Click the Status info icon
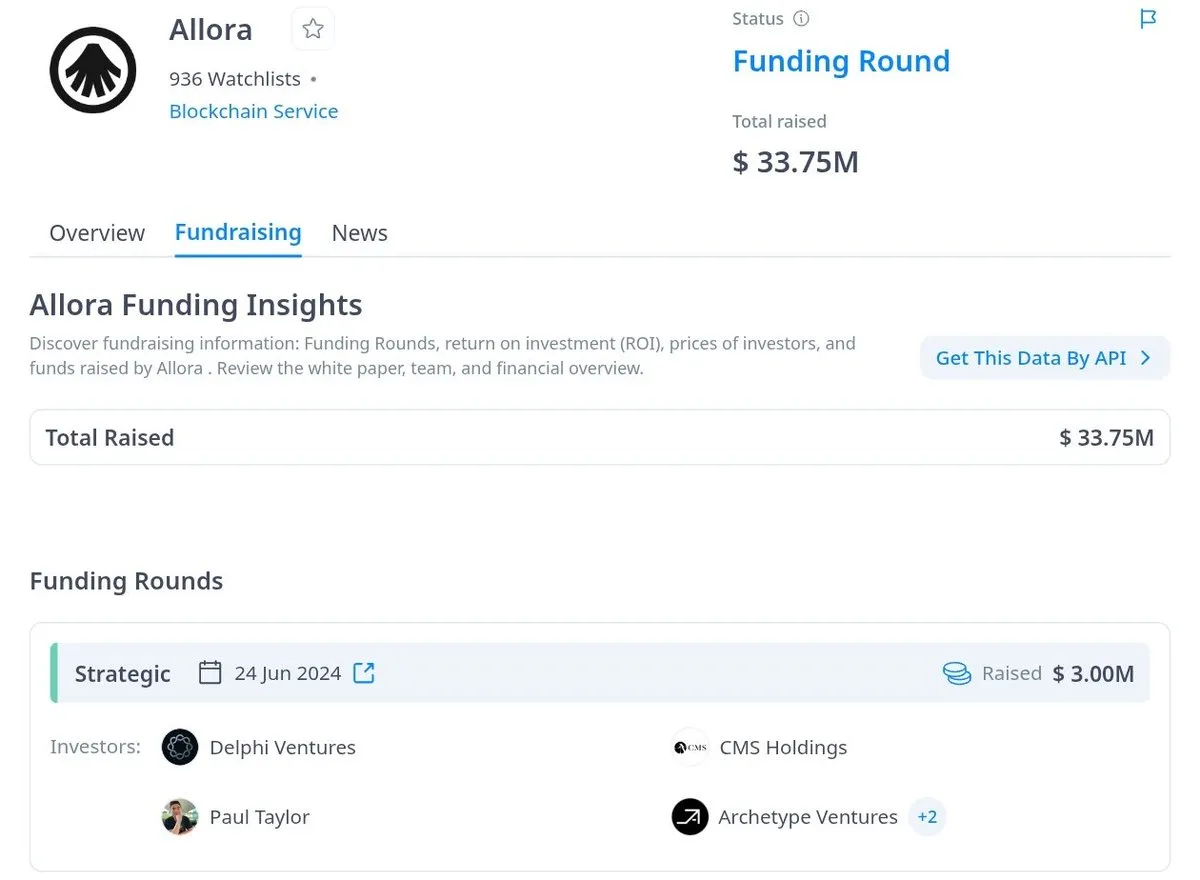 (x=801, y=19)
